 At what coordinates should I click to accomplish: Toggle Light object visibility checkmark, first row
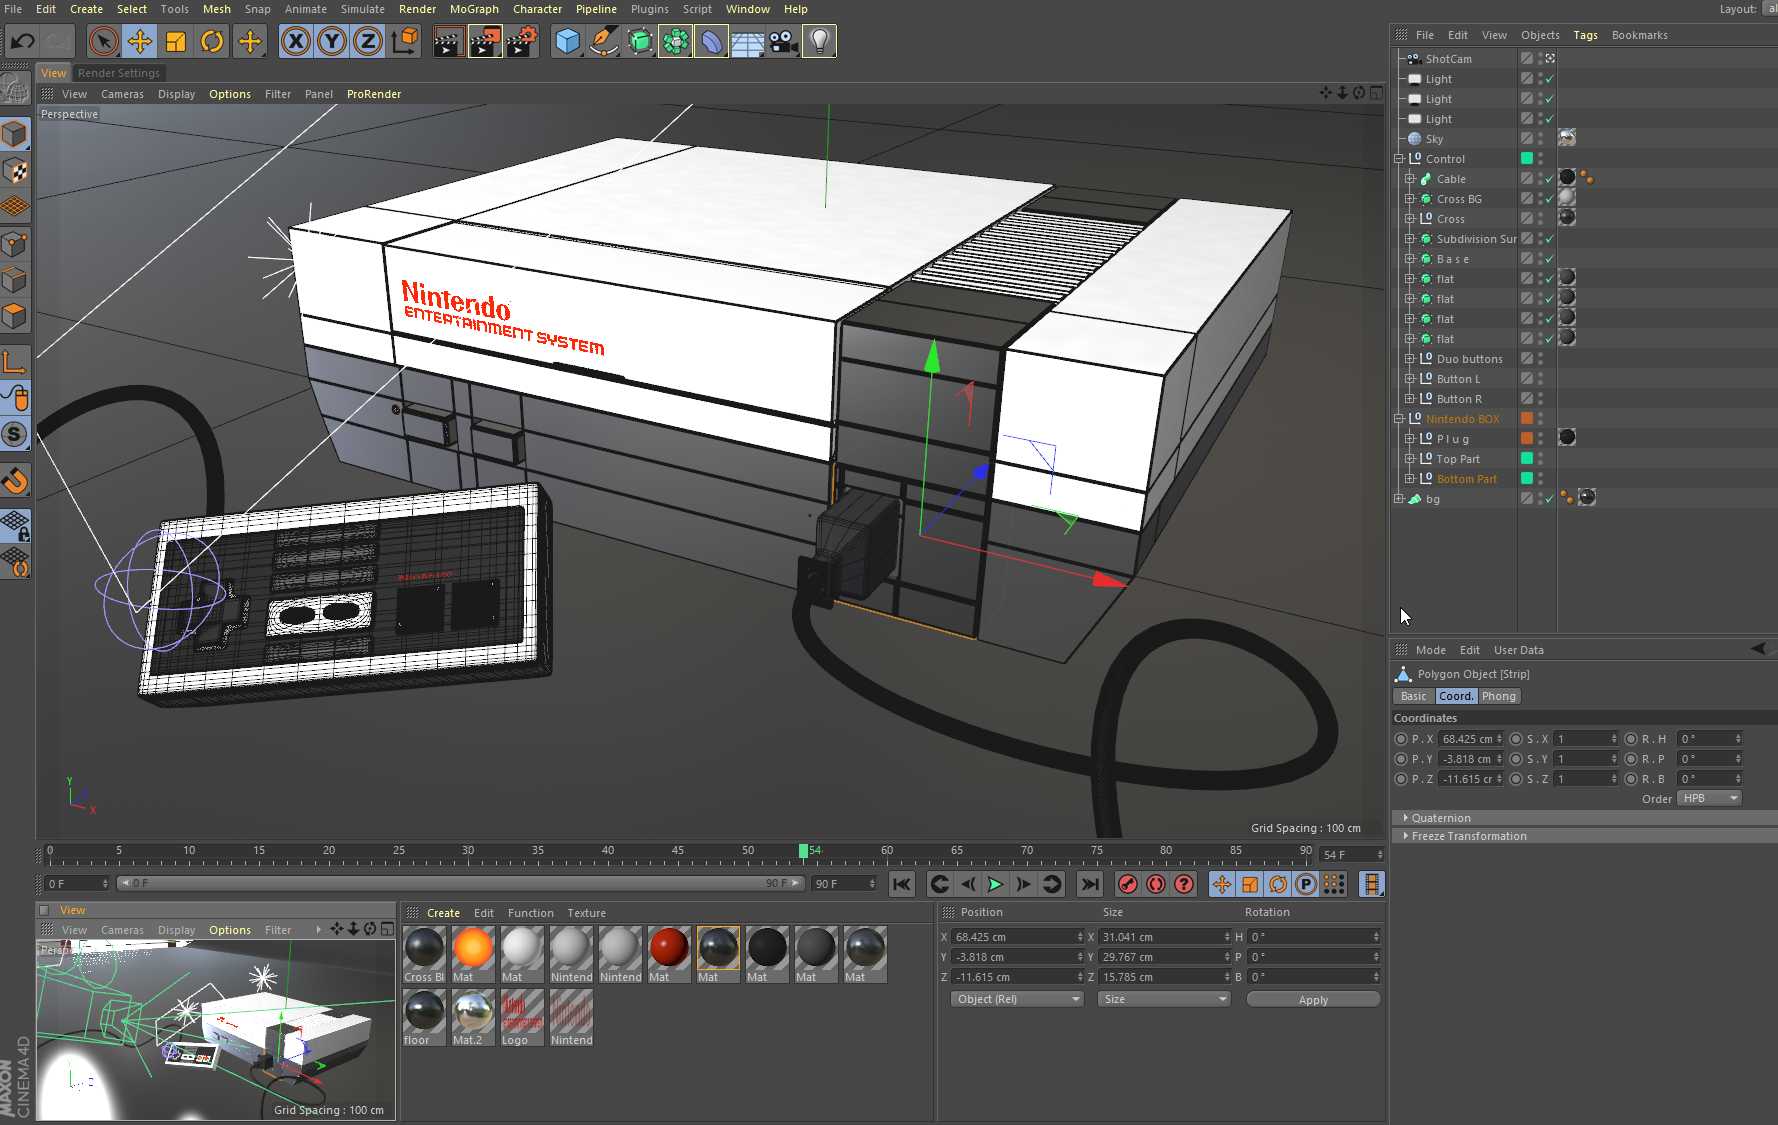1549,79
